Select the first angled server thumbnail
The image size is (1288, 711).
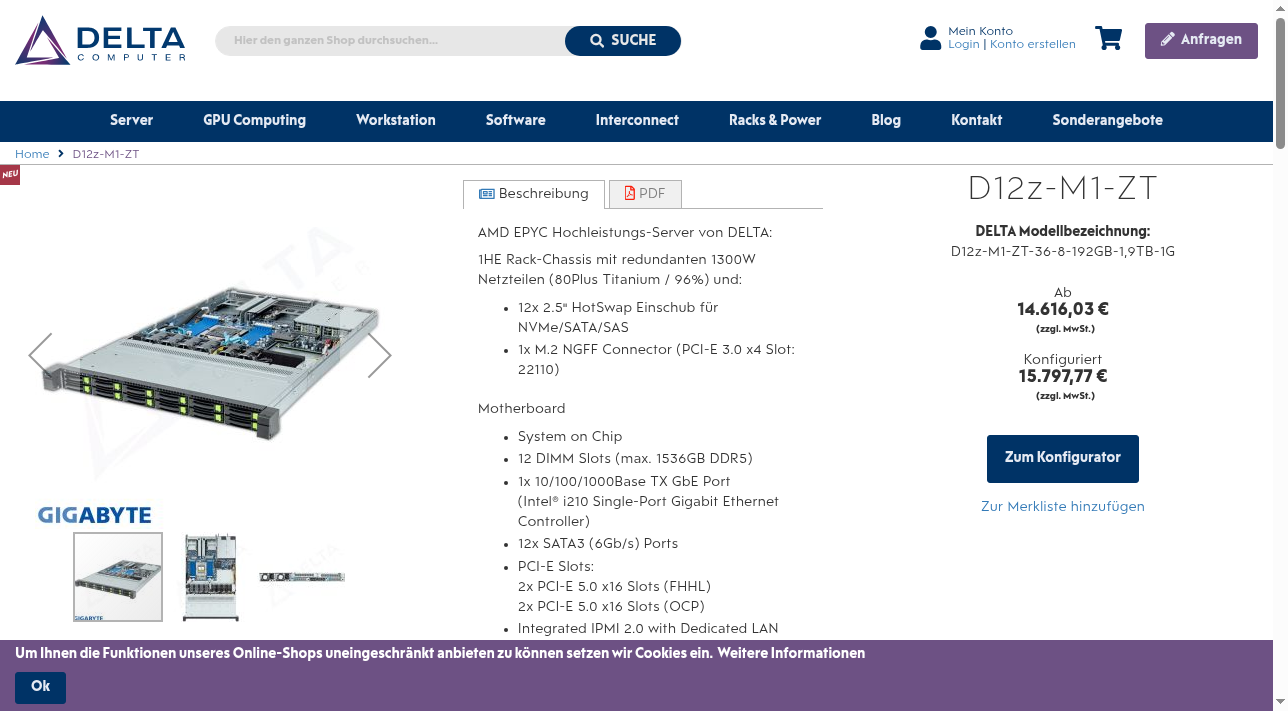click(x=118, y=577)
